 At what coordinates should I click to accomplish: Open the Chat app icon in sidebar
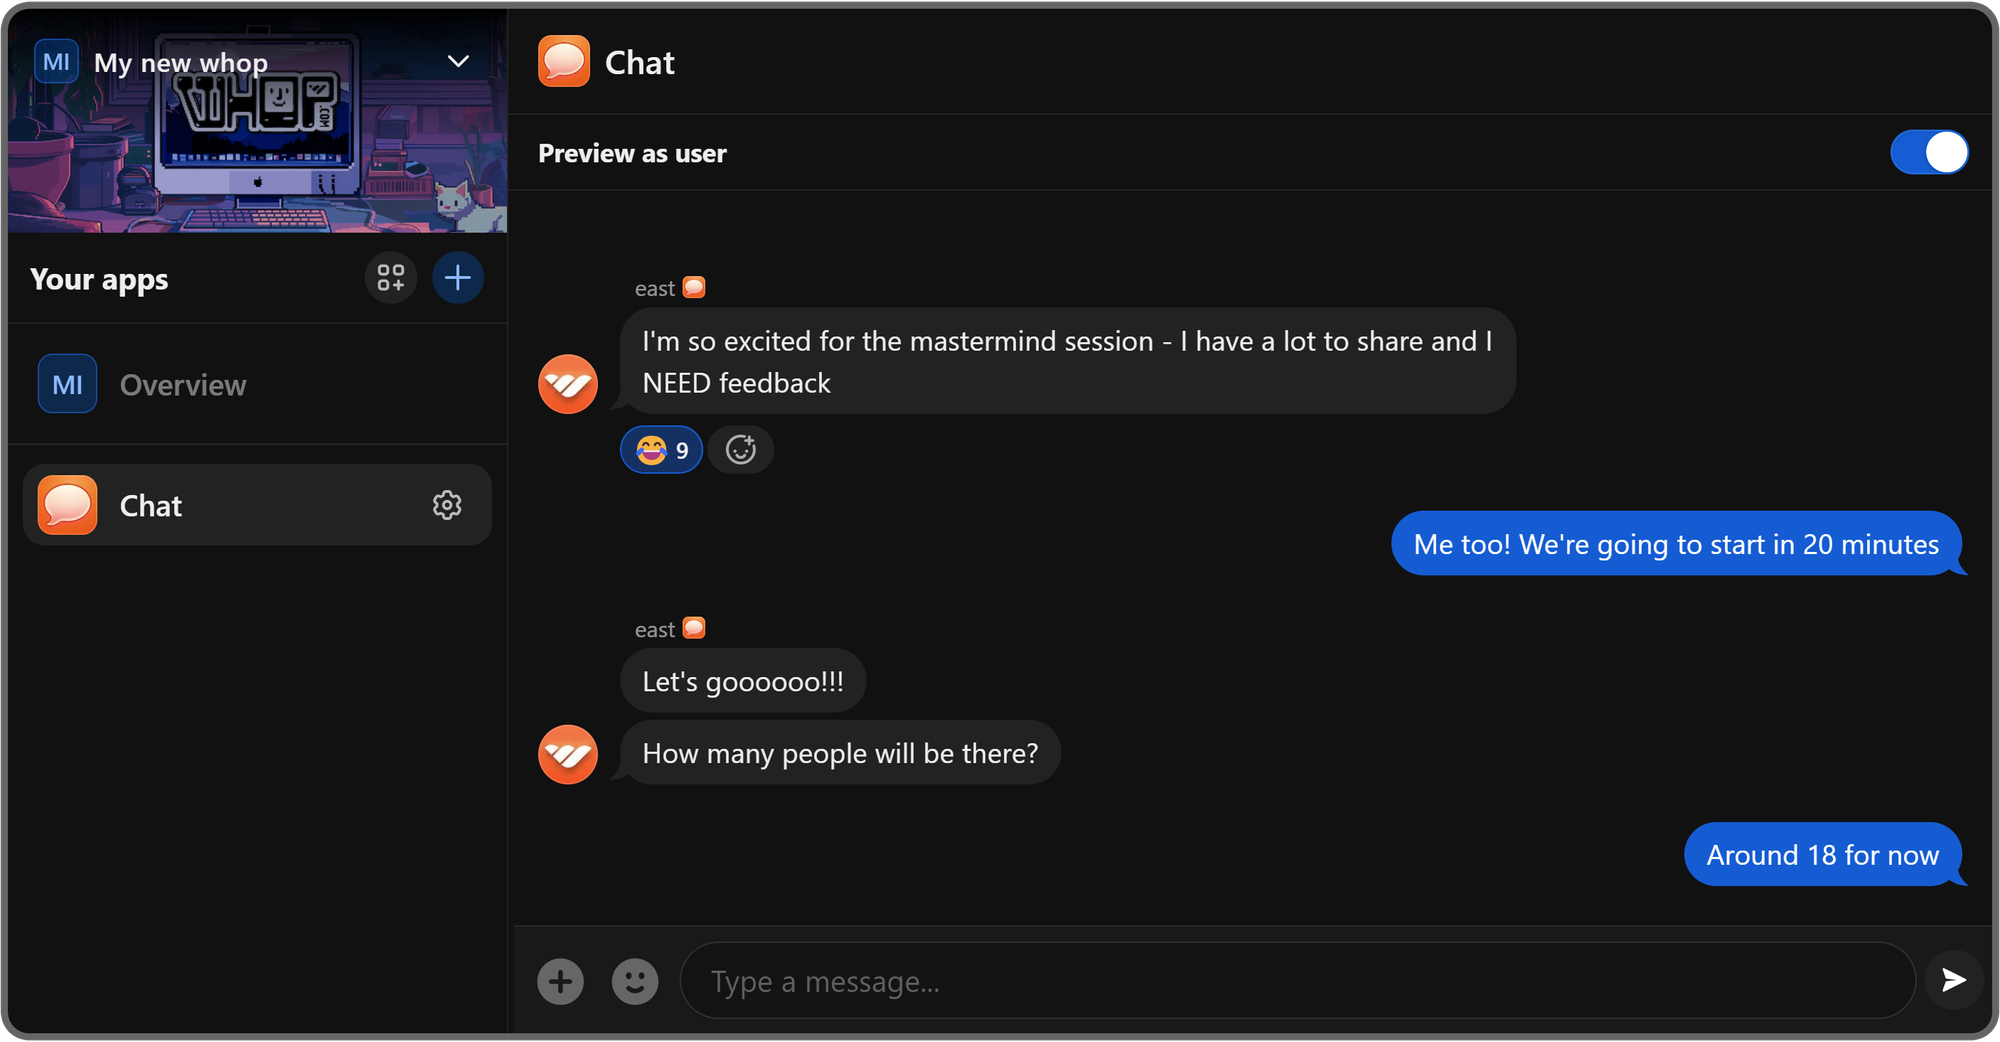(66, 505)
